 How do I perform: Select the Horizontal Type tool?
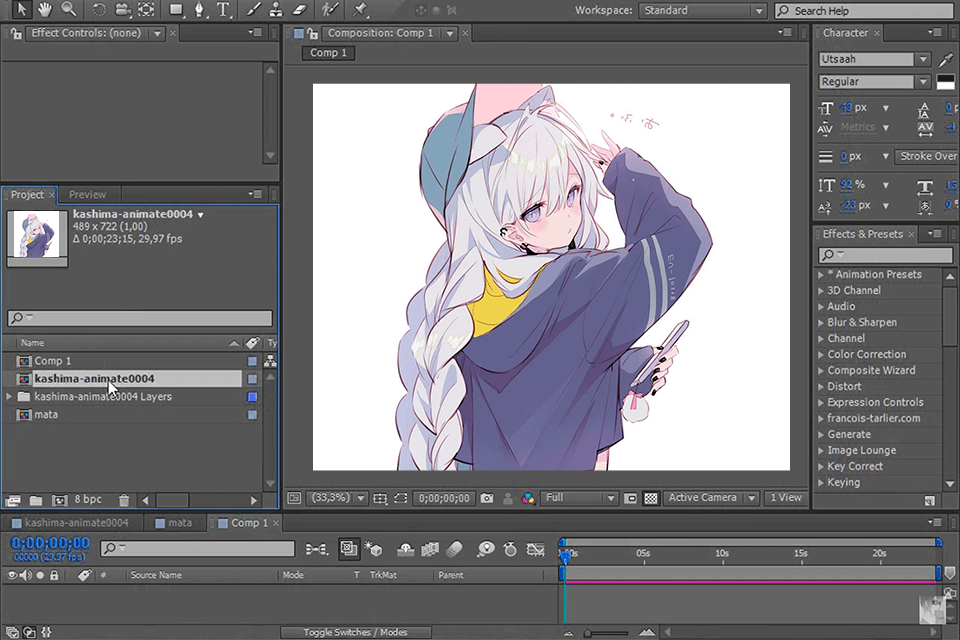(x=223, y=10)
